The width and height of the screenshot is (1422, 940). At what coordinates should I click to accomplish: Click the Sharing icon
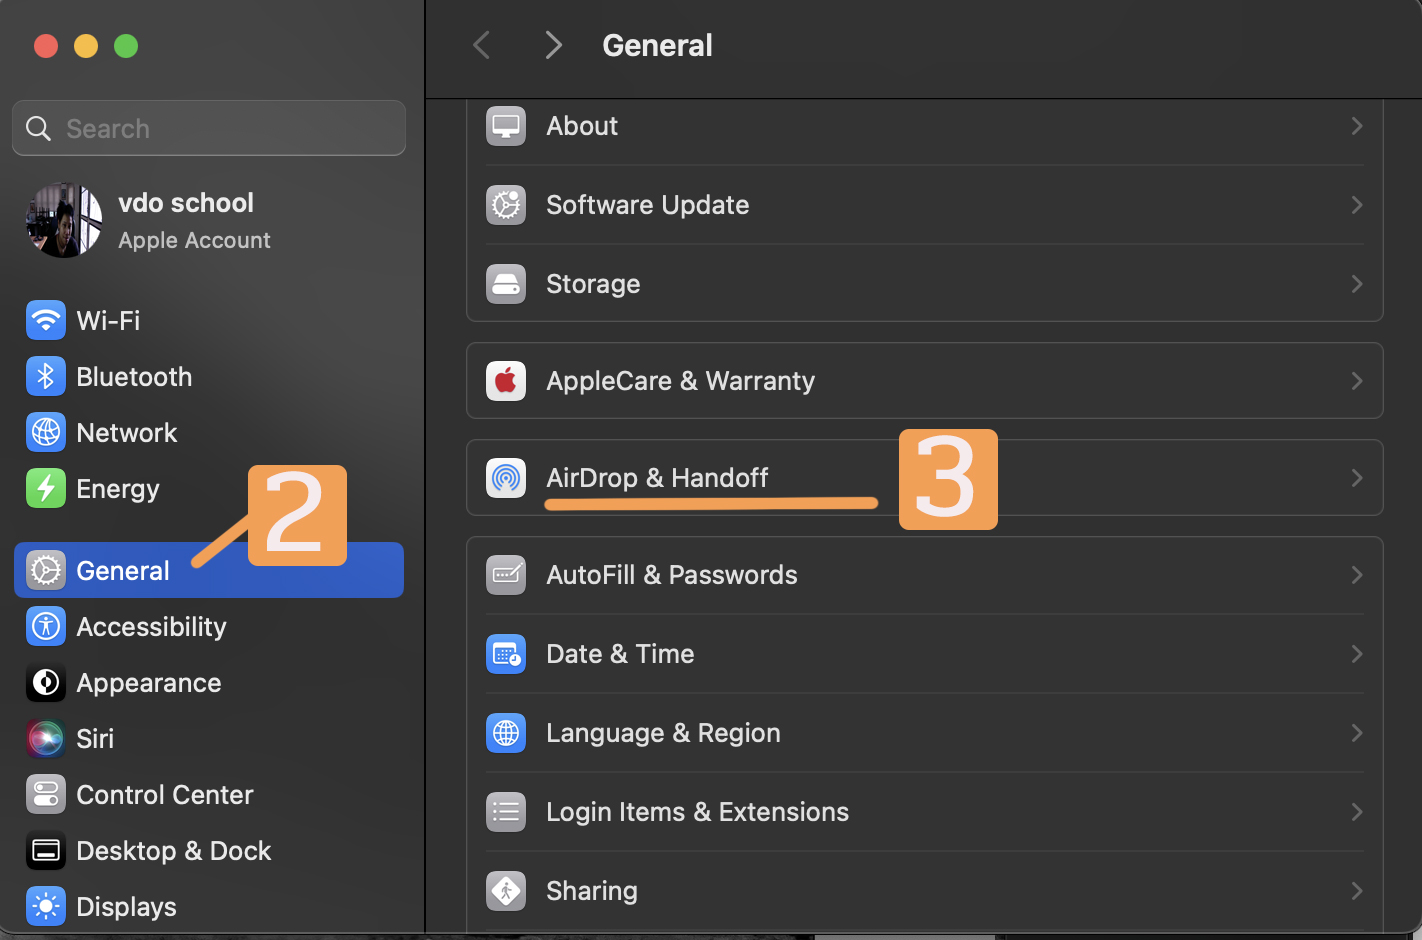(506, 891)
